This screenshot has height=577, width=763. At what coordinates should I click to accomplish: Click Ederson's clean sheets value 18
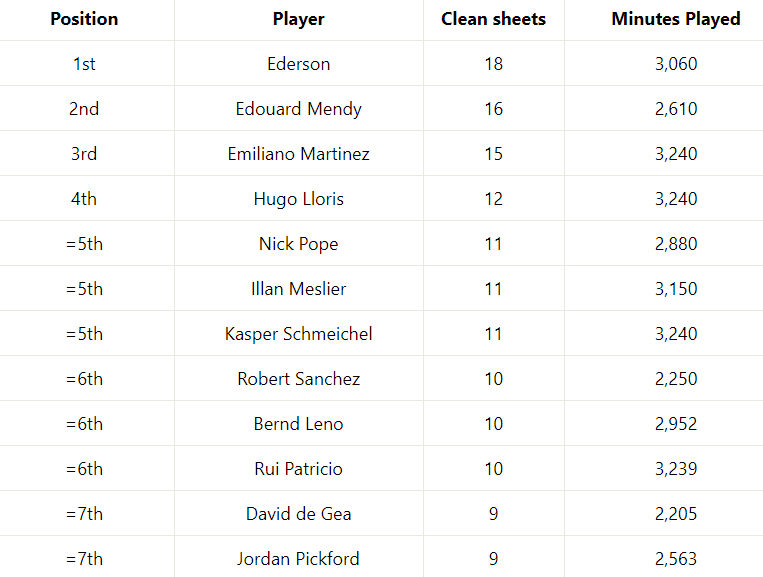tap(493, 64)
